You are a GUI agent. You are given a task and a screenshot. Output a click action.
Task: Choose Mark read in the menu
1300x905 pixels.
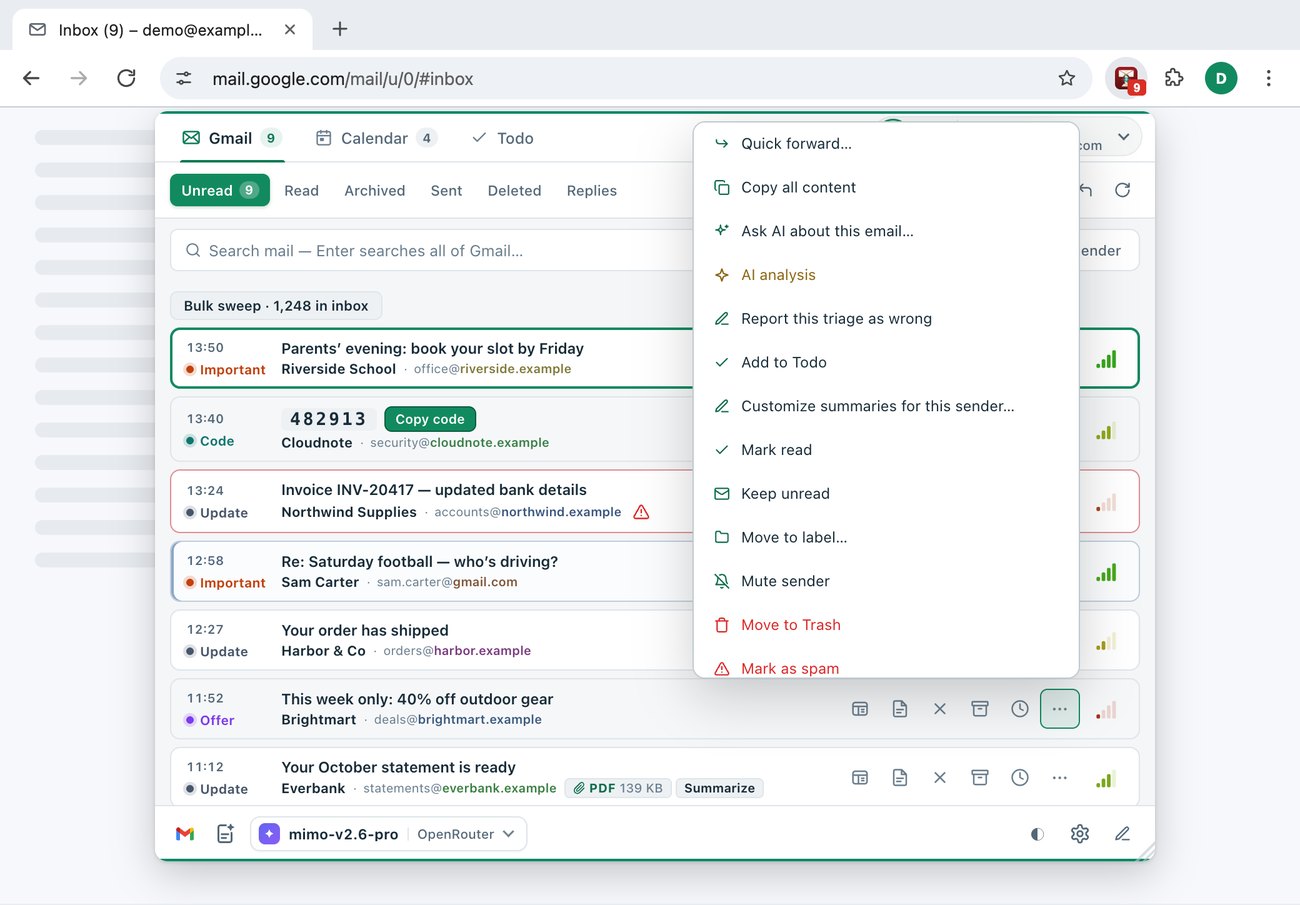(x=886, y=450)
